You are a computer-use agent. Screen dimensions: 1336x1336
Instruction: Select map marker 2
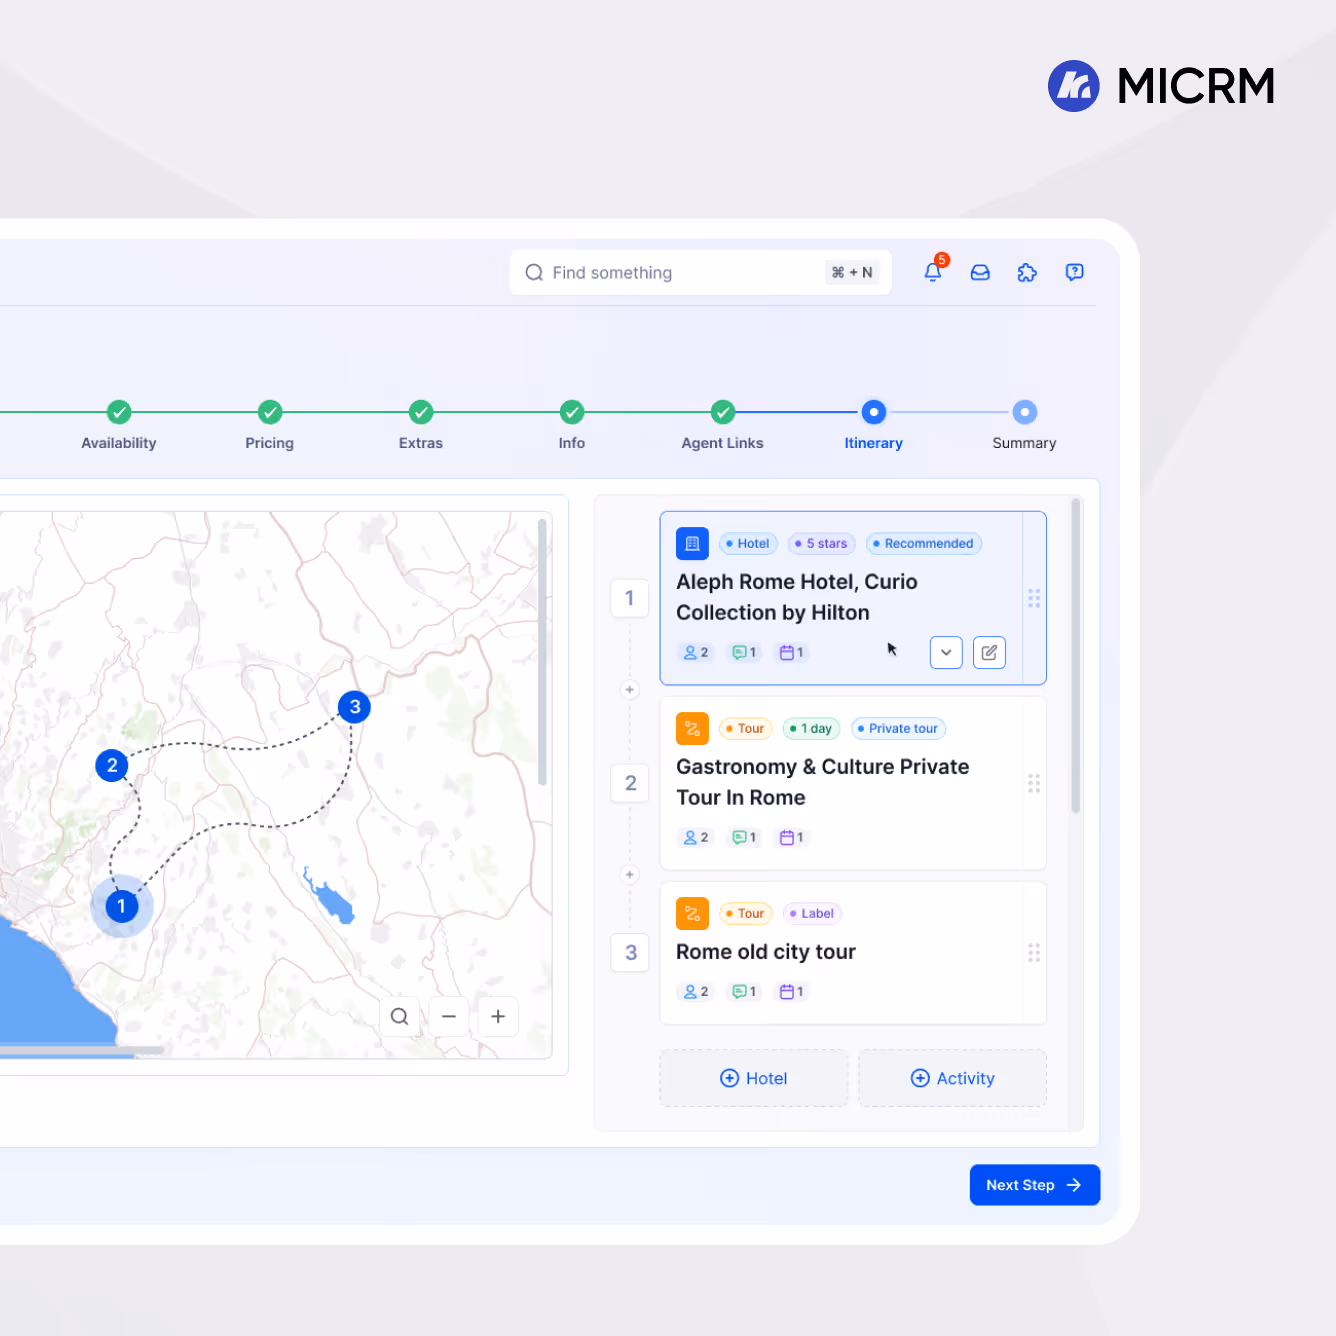coord(112,765)
